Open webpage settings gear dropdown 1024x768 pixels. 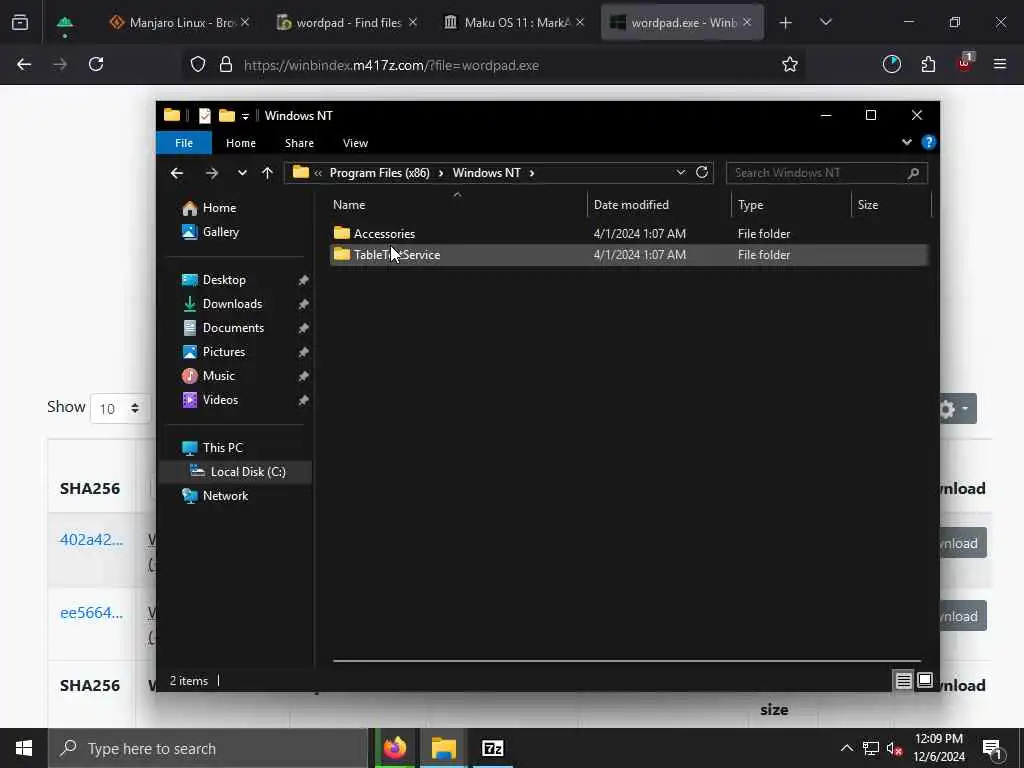pos(957,409)
